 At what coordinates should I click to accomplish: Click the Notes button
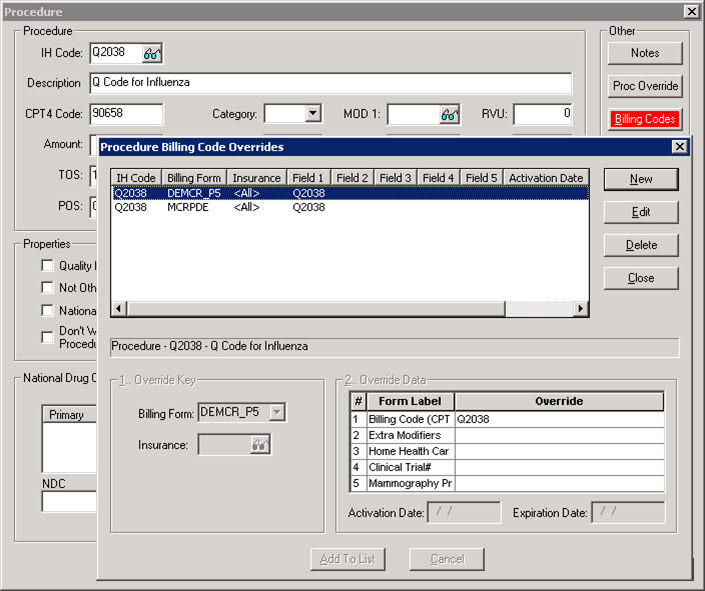645,53
